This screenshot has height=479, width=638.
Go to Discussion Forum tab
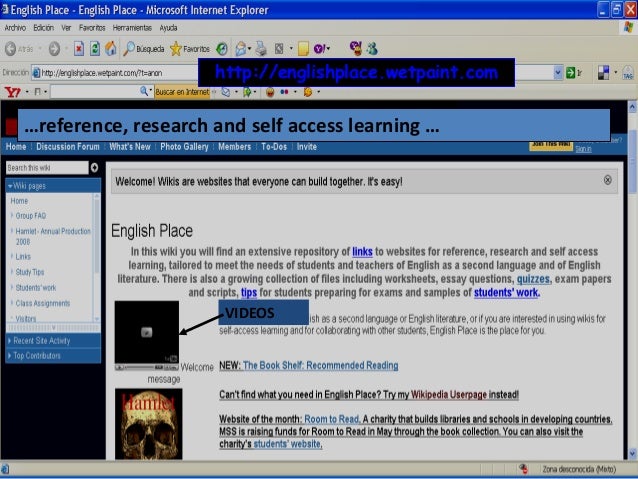[68, 147]
